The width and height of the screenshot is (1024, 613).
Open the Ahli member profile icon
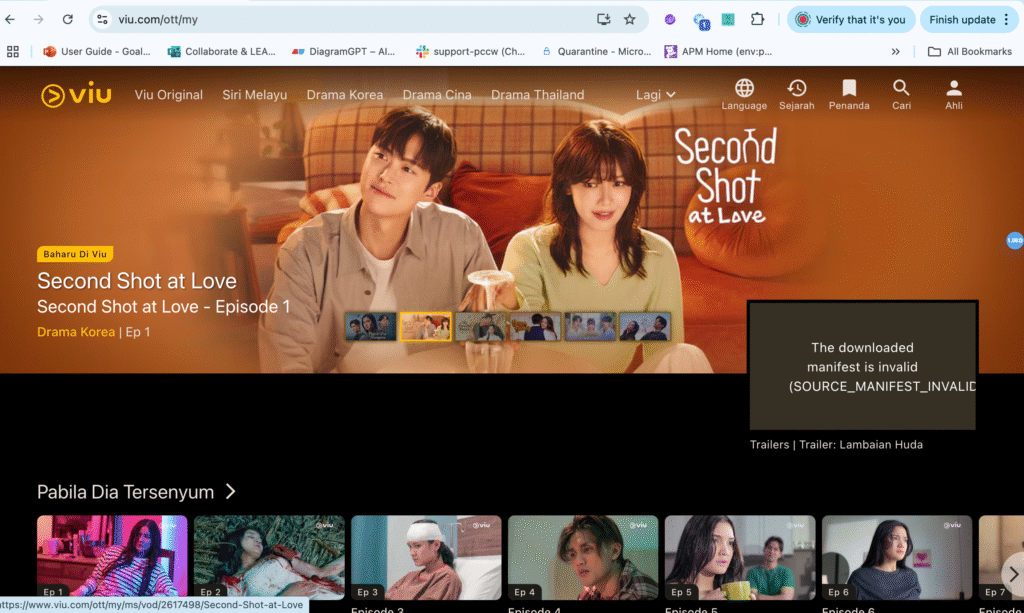point(953,95)
